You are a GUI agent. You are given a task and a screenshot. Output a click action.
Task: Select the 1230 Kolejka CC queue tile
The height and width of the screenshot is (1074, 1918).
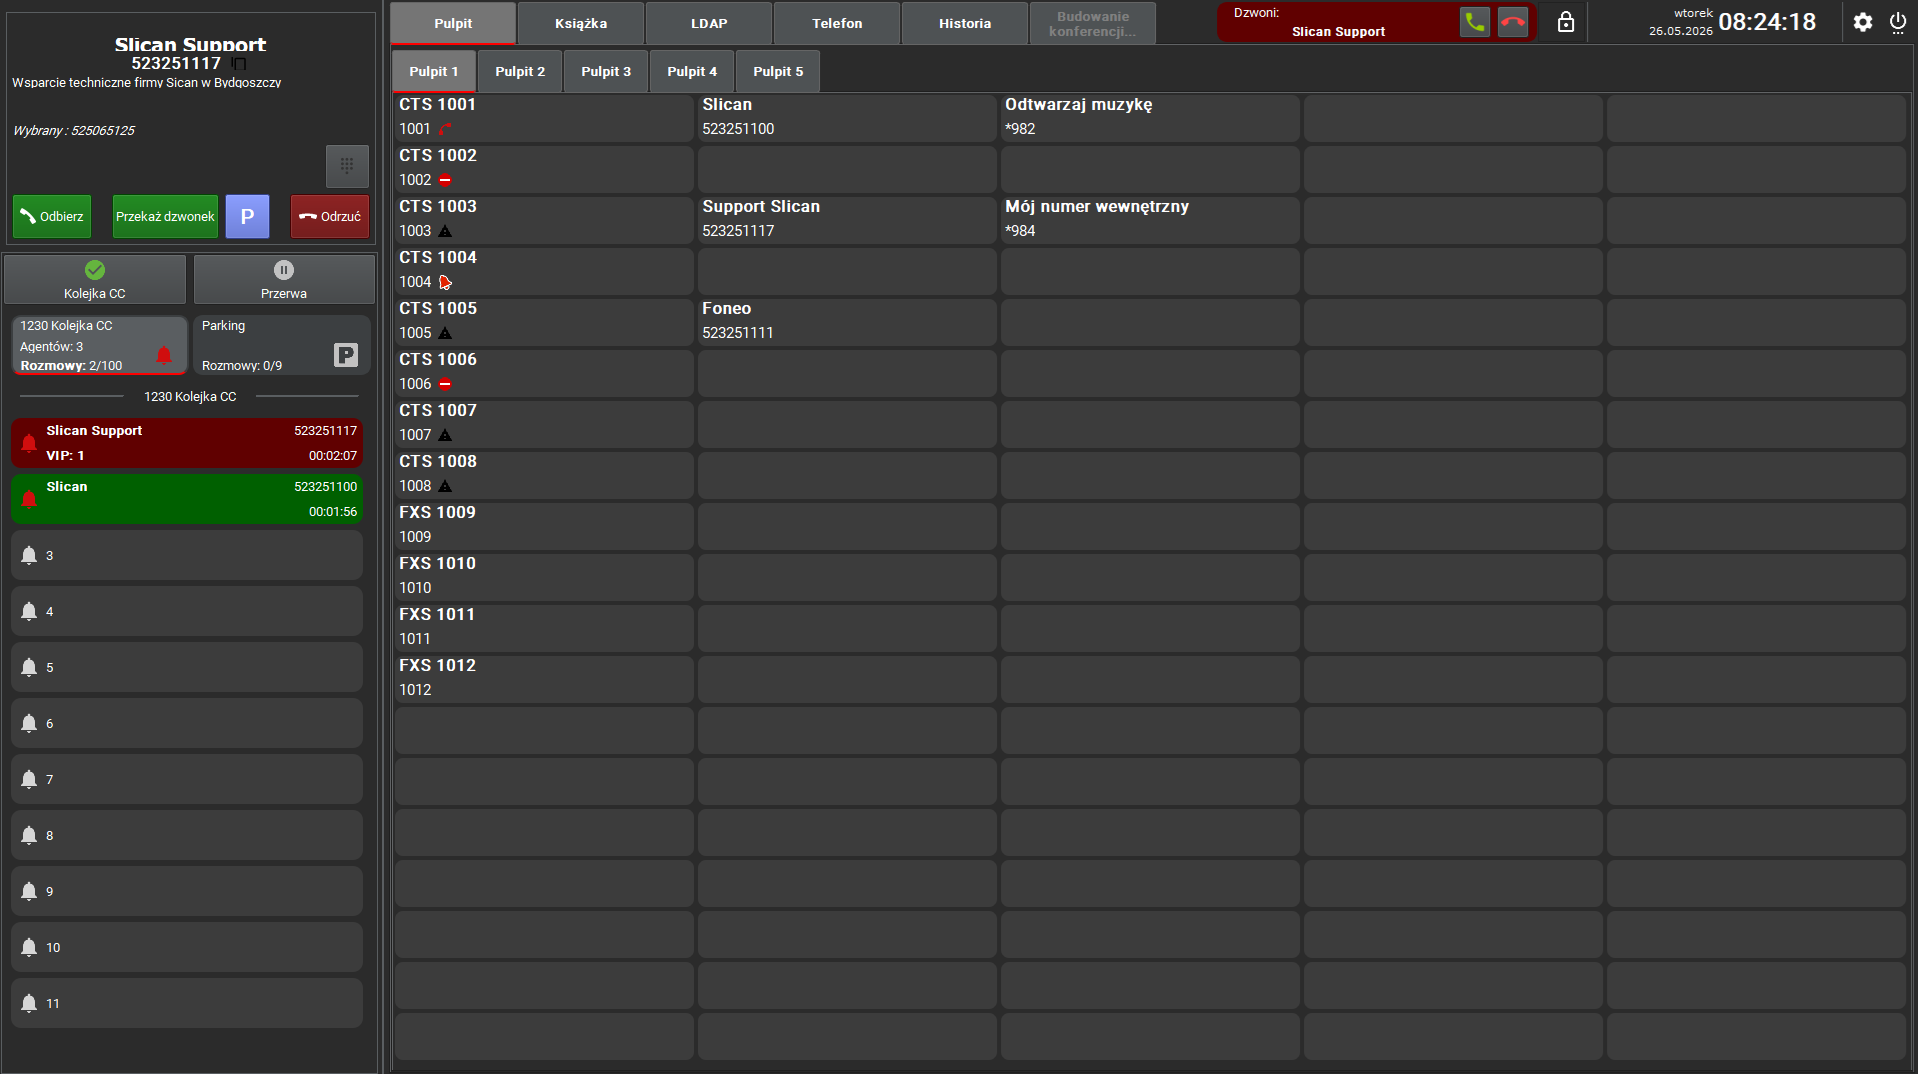99,345
